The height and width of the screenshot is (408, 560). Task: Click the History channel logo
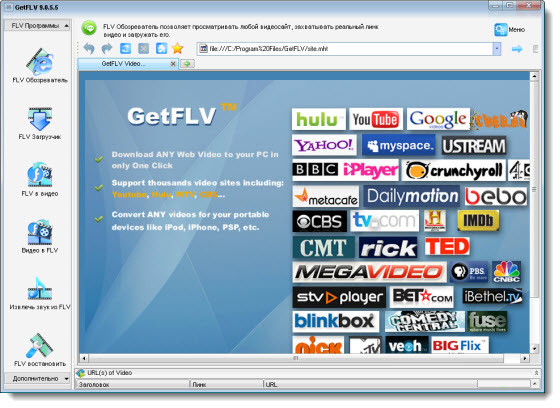pyautogui.click(x=435, y=221)
